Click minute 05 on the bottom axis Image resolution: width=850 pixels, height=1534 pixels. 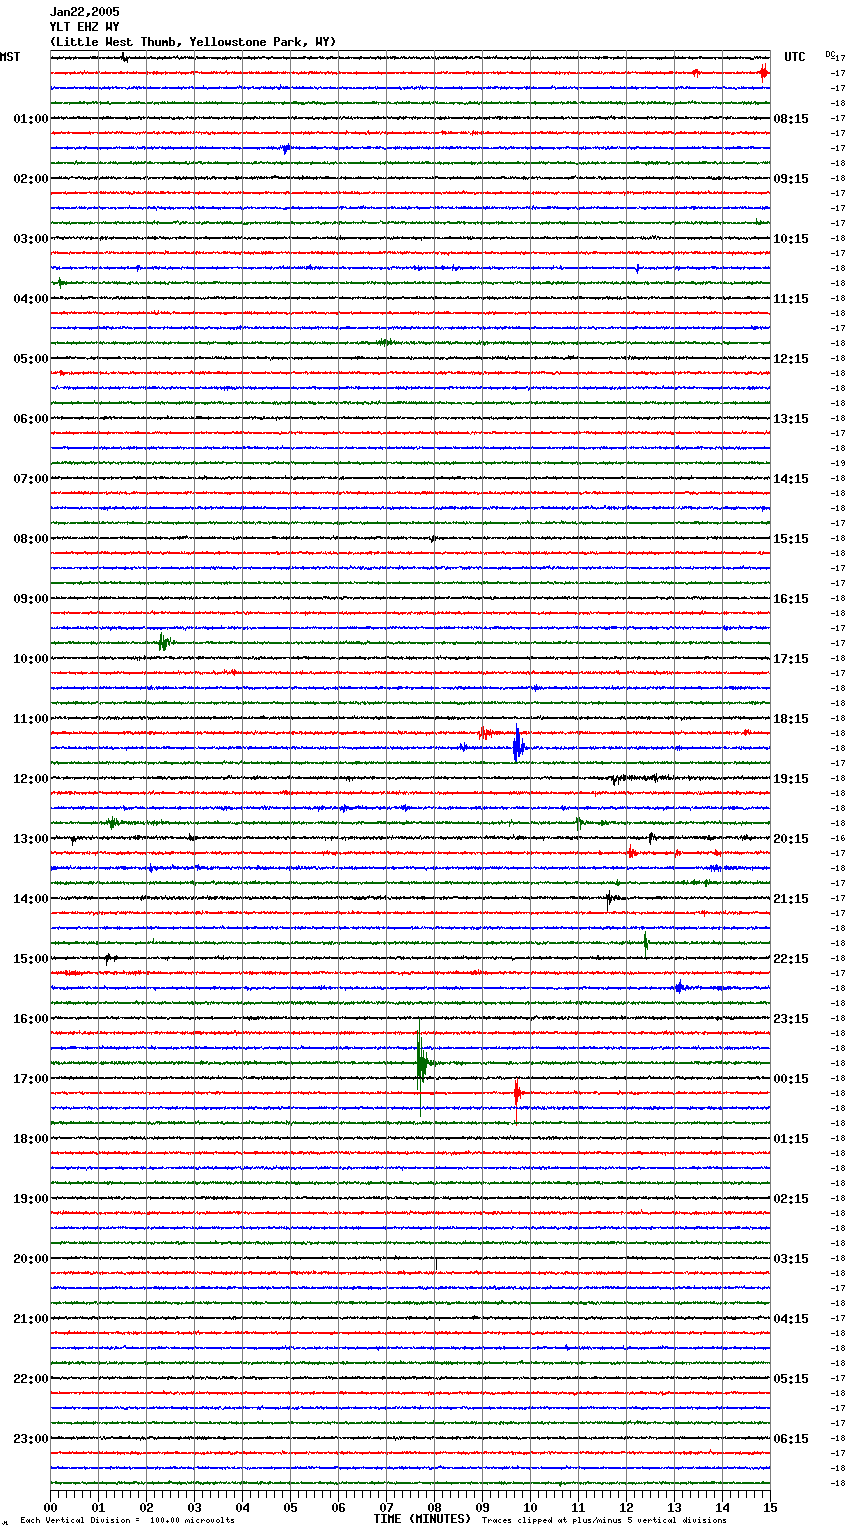(290, 1507)
